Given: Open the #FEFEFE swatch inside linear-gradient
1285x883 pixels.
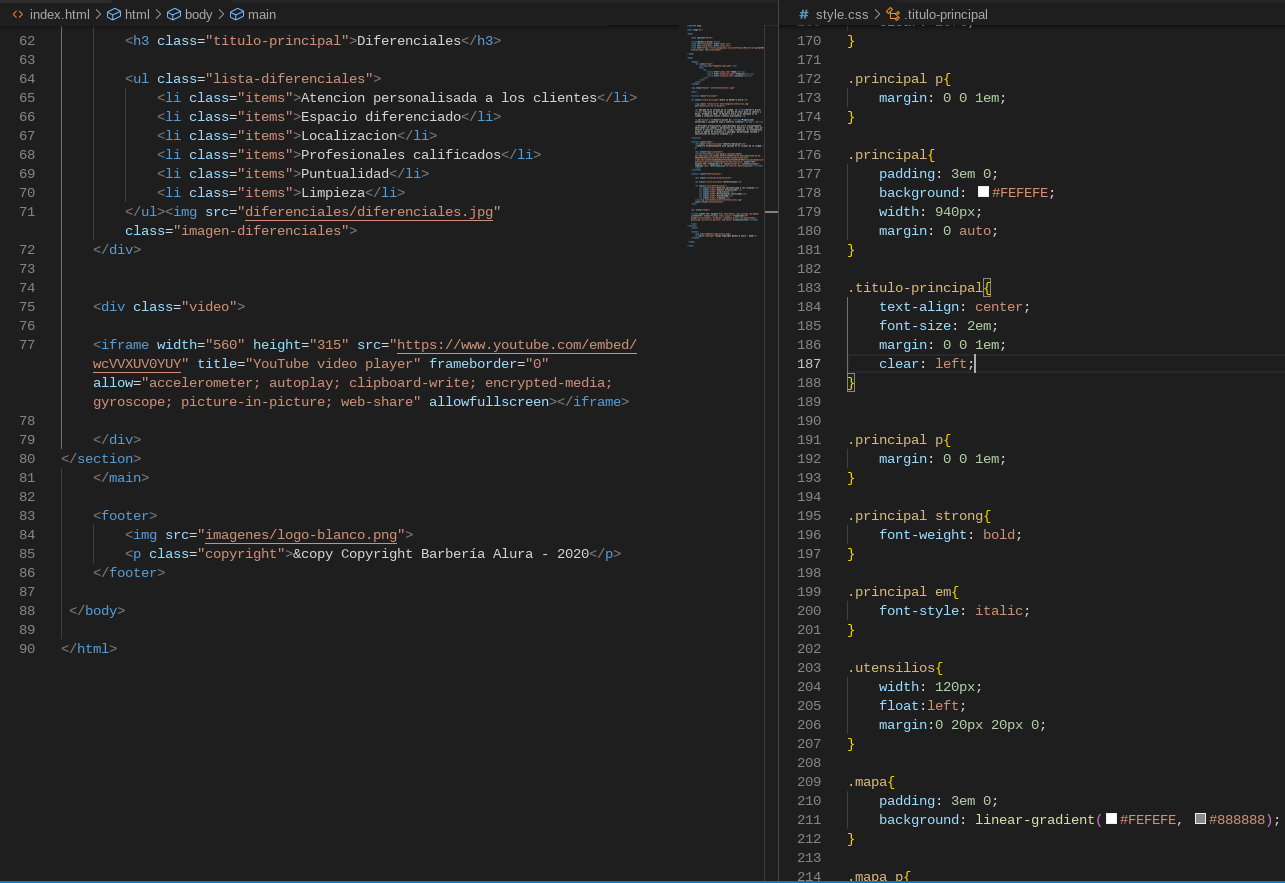Looking at the screenshot, I should point(1111,819).
